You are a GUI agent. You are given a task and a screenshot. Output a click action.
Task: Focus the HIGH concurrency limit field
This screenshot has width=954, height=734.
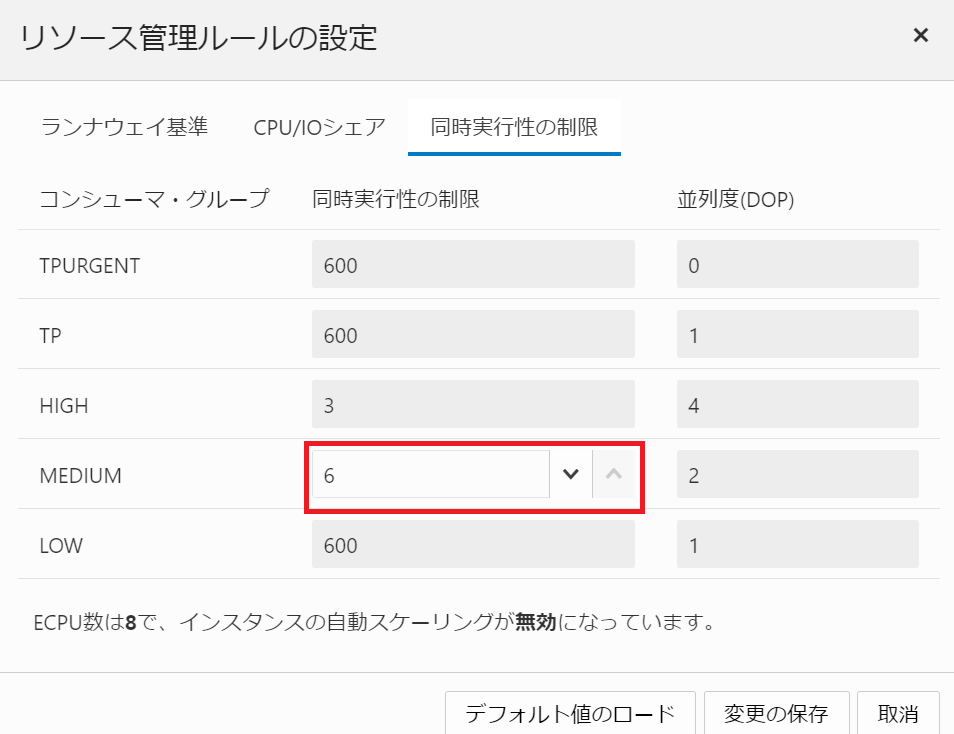[x=473, y=404]
